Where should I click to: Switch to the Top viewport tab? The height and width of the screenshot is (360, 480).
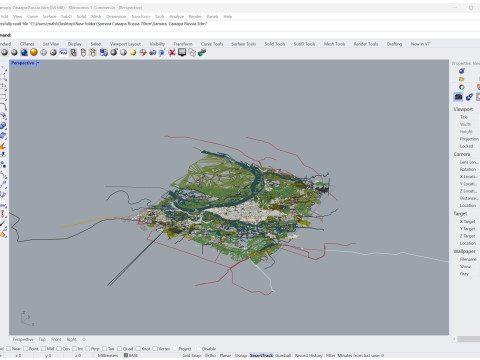click(x=42, y=339)
